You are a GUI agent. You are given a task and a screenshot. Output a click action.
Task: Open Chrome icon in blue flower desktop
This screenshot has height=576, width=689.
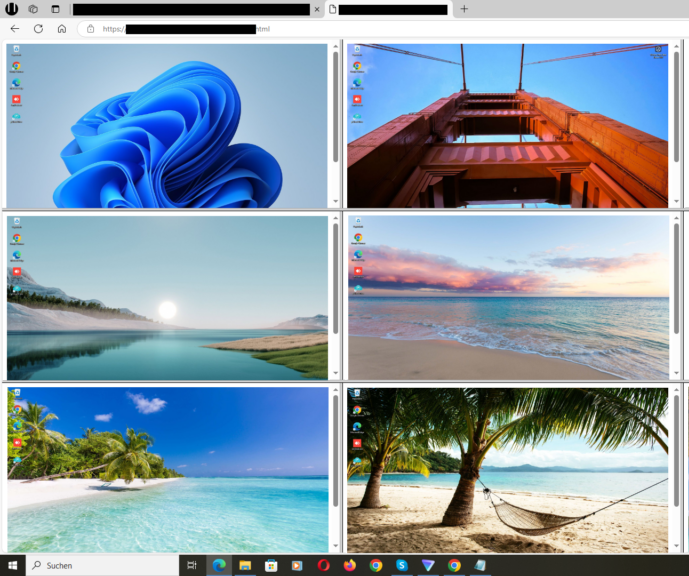tap(16, 67)
